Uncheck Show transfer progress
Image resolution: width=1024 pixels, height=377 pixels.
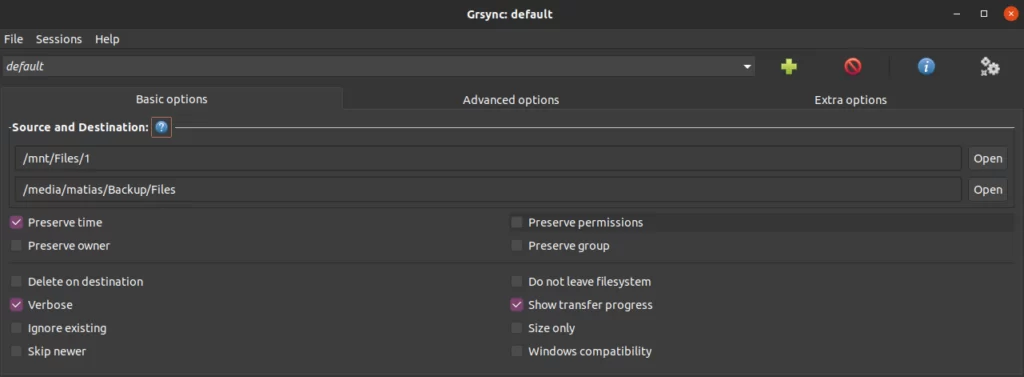517,305
